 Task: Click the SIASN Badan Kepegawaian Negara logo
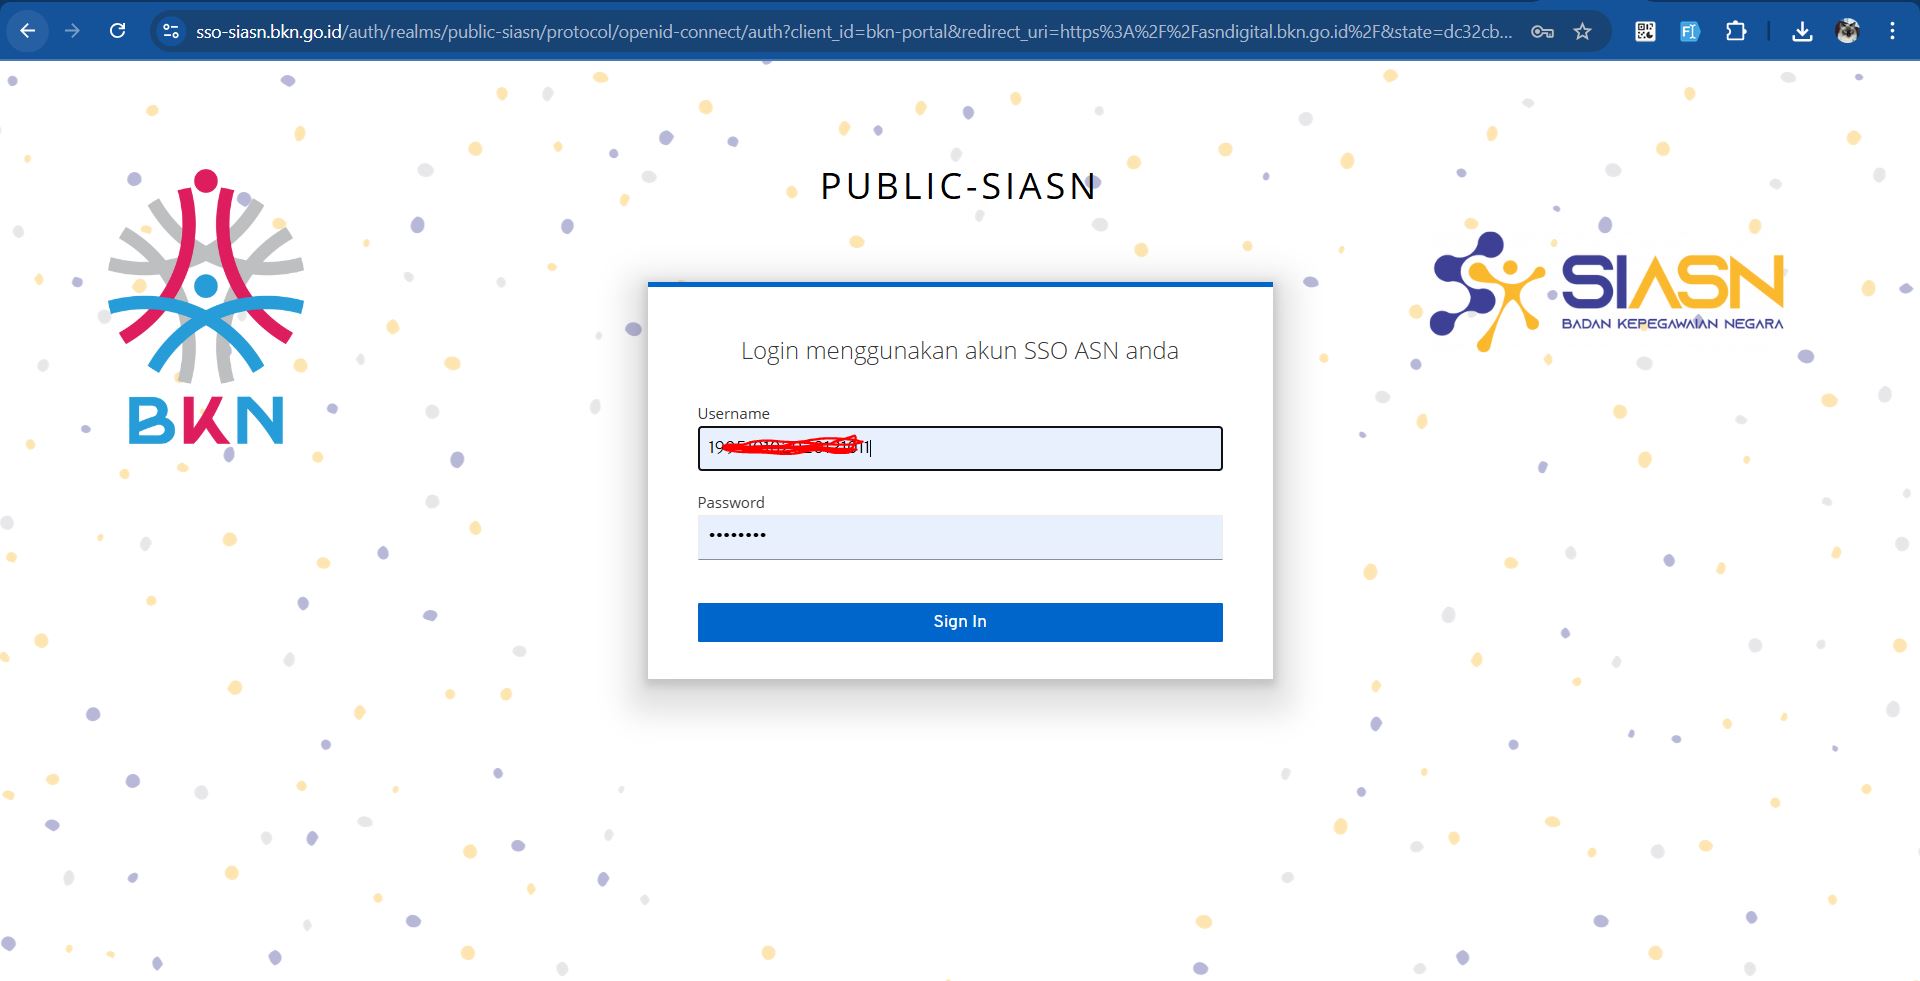coord(1608,291)
